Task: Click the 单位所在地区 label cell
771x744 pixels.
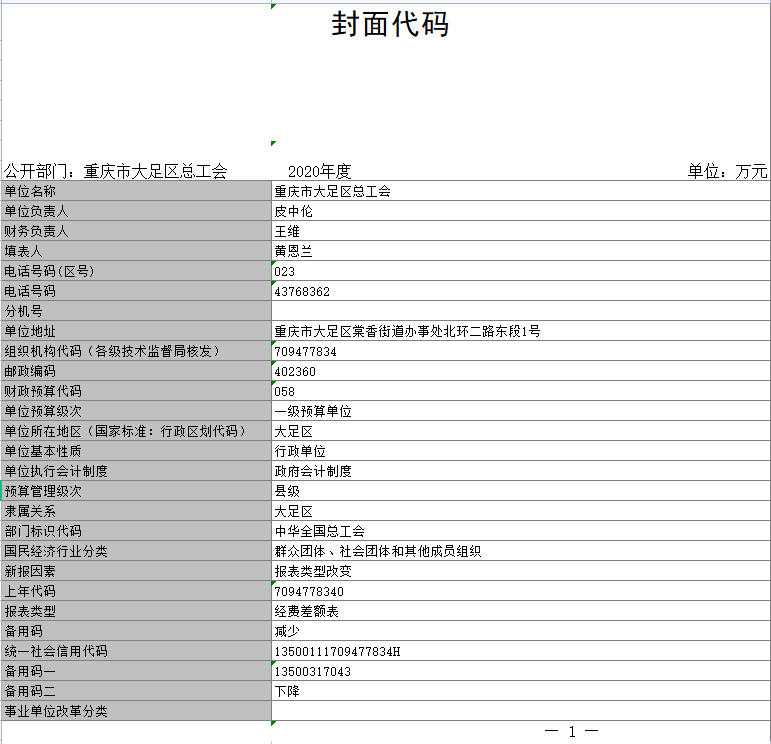Action: pos(136,431)
